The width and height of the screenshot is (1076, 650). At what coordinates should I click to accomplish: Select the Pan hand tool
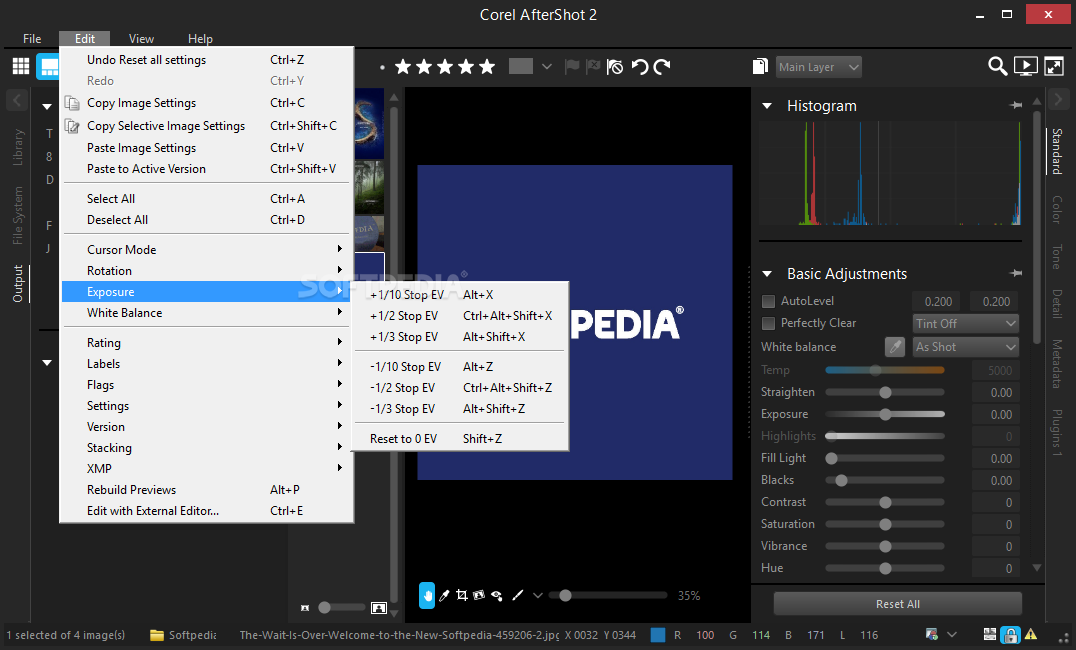(427, 595)
